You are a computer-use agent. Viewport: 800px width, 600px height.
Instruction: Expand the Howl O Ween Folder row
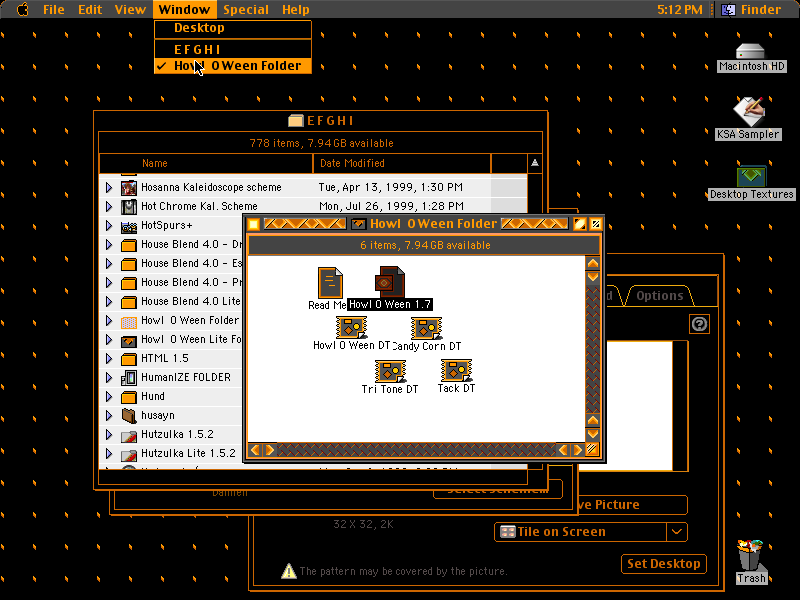point(109,320)
